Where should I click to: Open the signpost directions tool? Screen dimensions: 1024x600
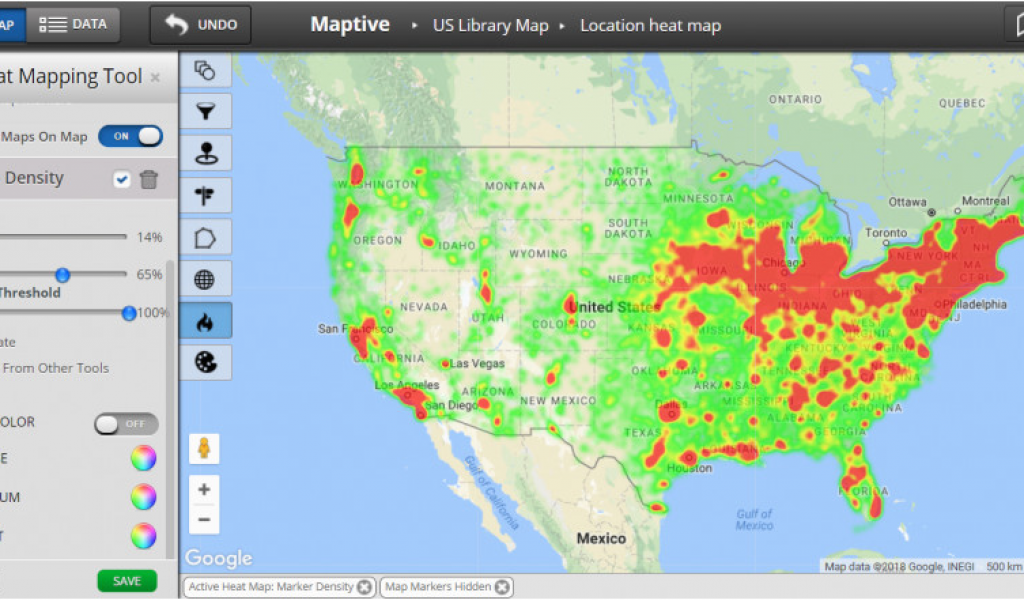(205, 195)
